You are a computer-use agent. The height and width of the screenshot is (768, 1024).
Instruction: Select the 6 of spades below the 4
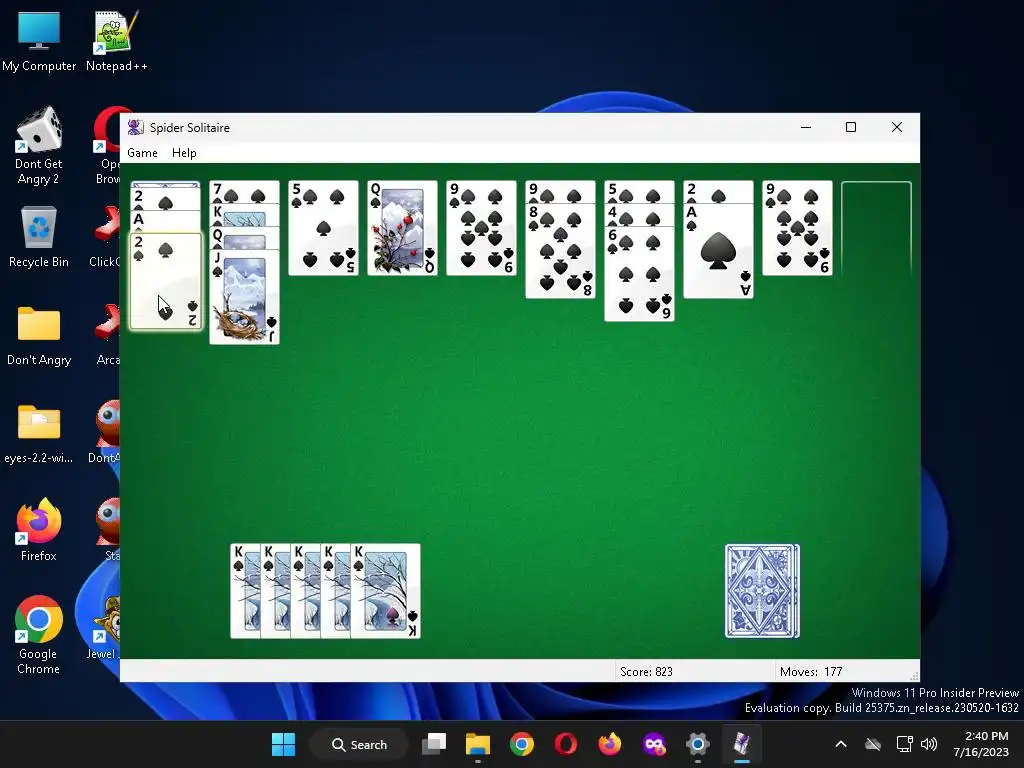click(639, 274)
